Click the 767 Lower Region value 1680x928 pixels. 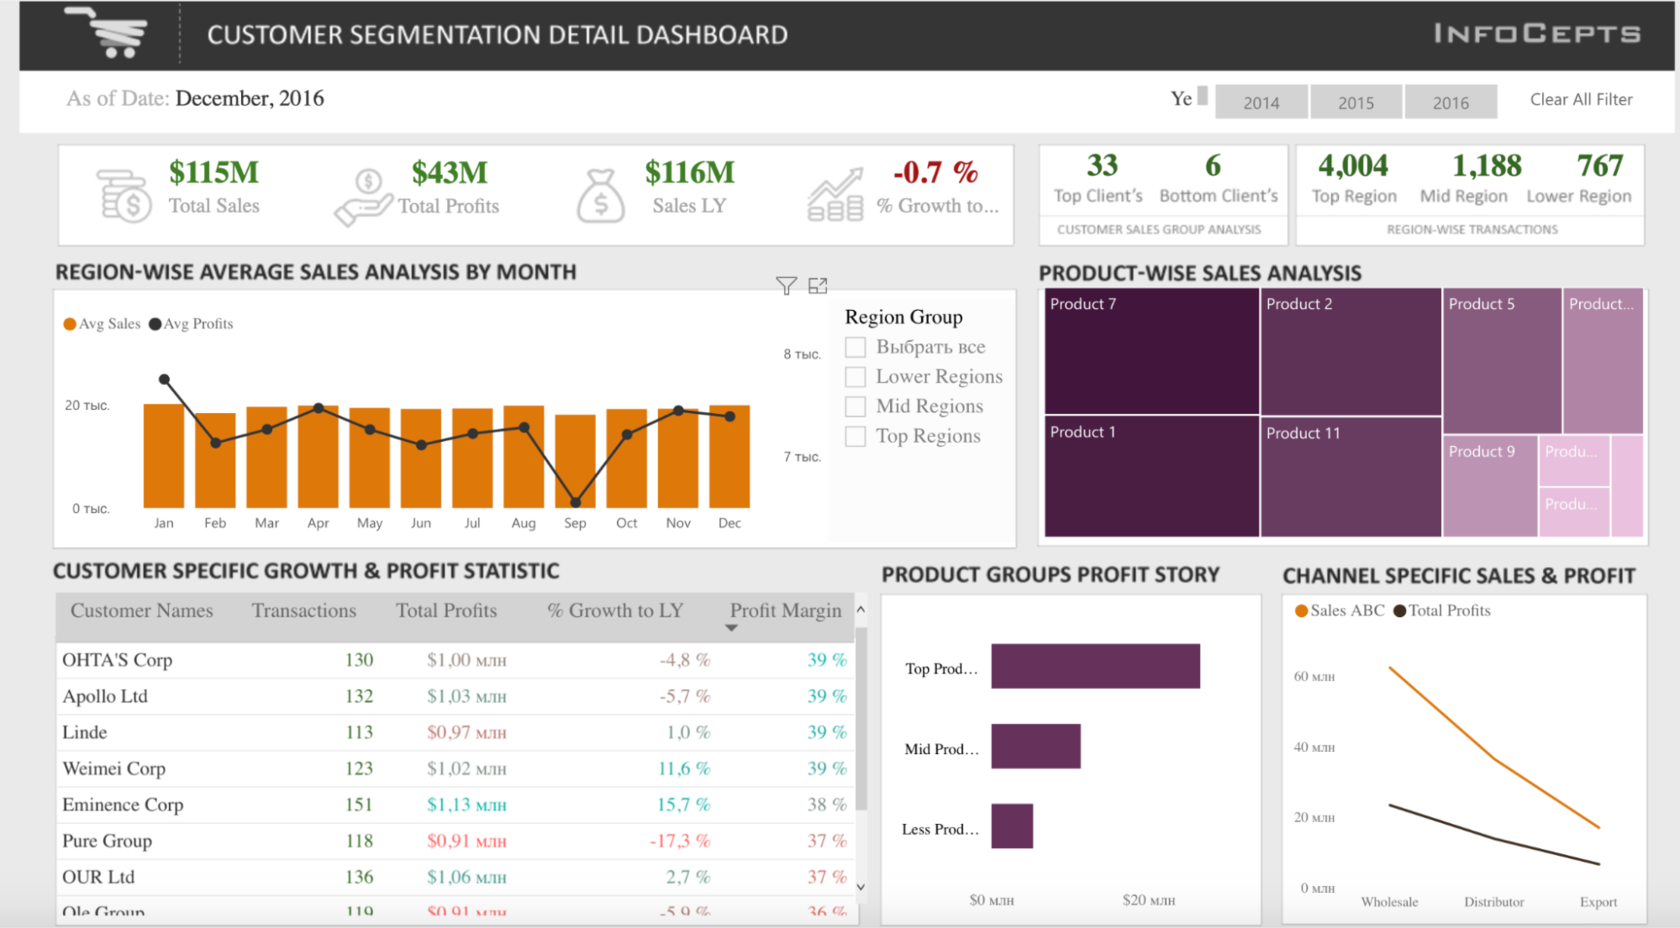[1599, 165]
